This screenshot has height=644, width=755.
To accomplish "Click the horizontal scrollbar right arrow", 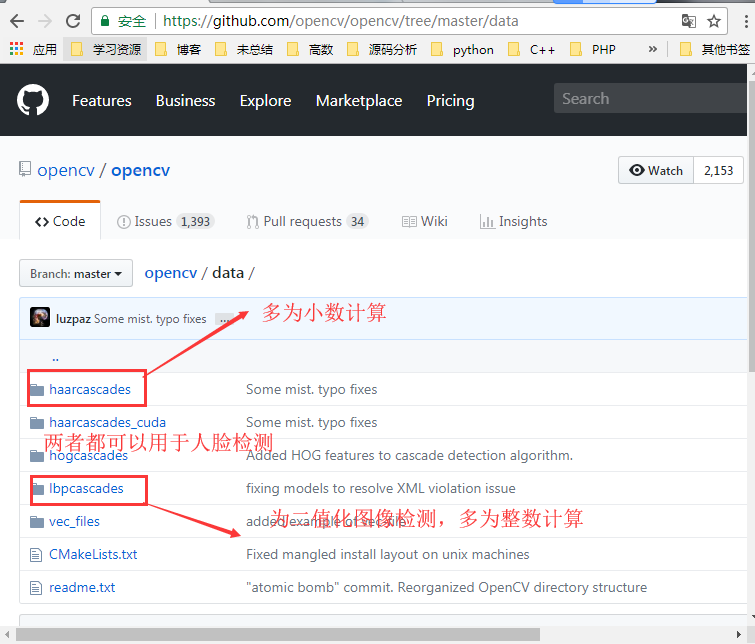I will click(739, 634).
